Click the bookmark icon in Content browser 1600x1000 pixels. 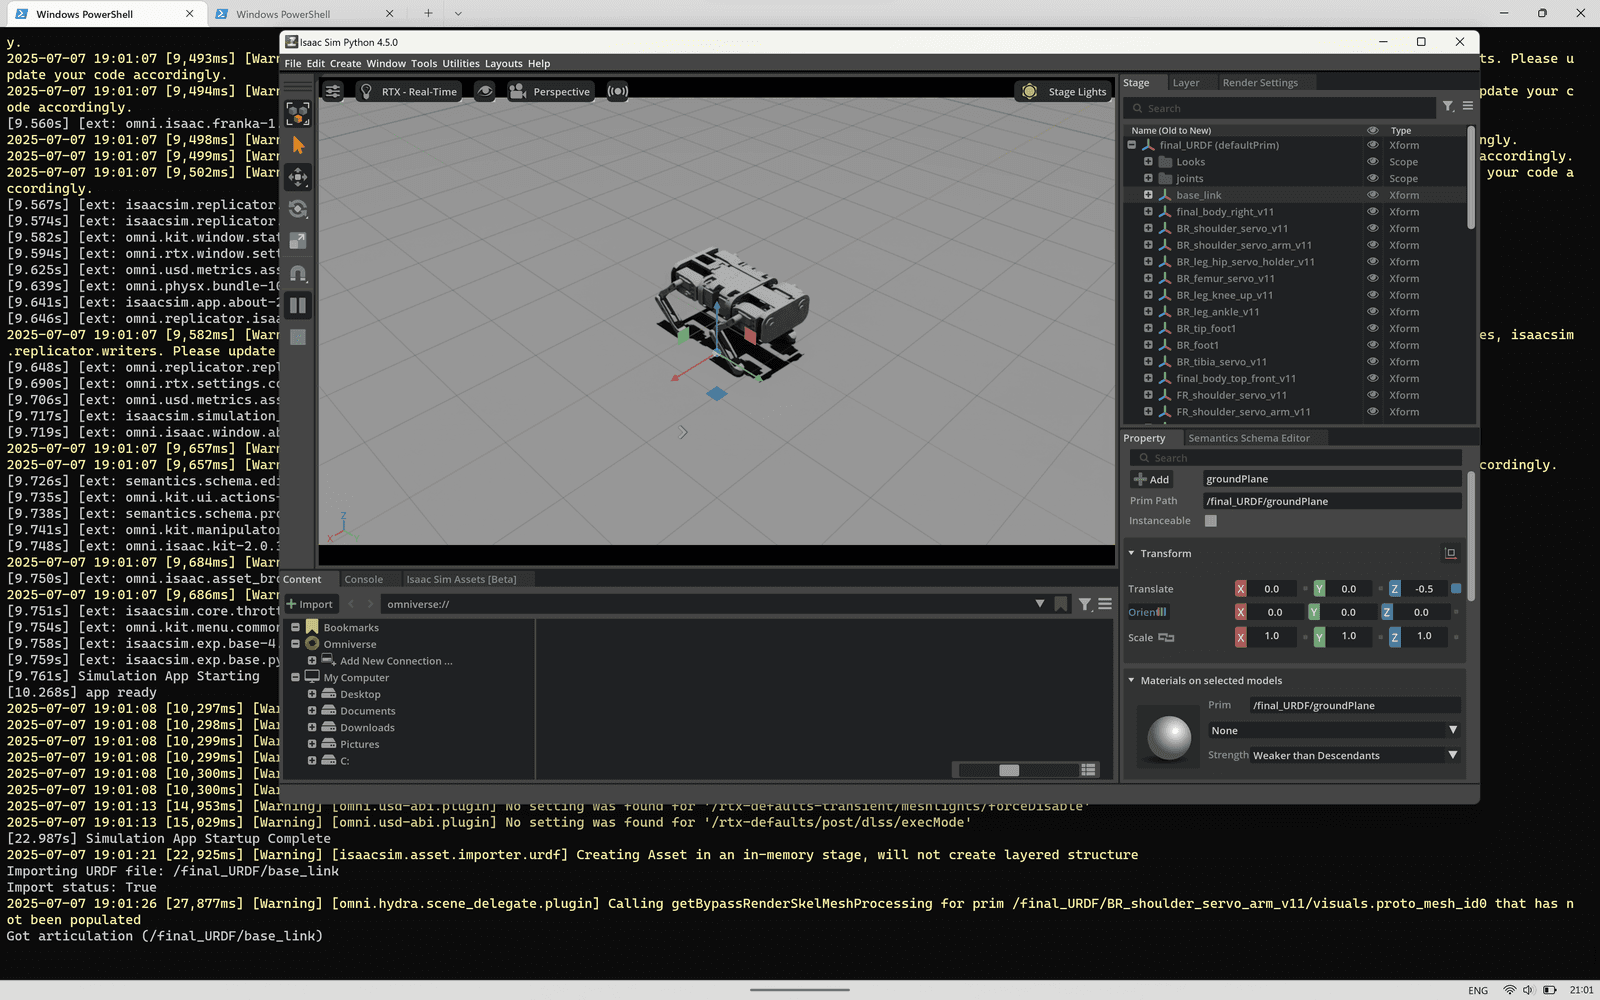point(1060,604)
